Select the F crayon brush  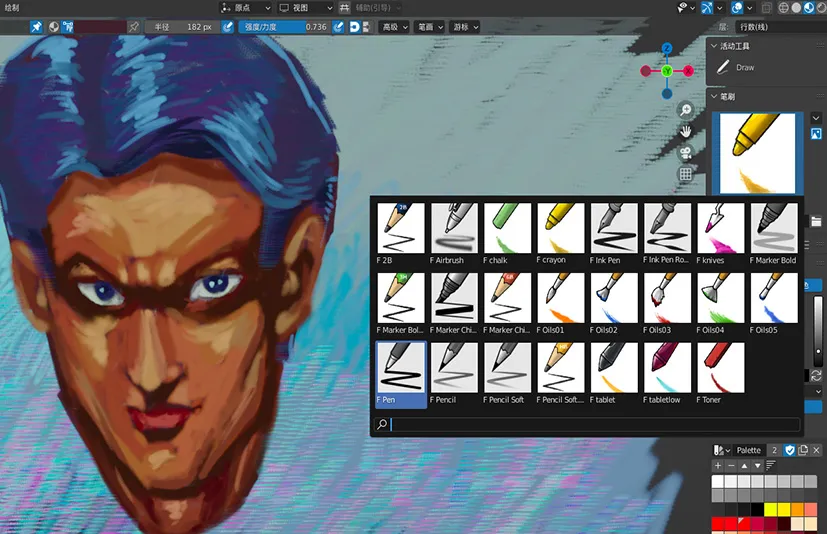pos(560,233)
